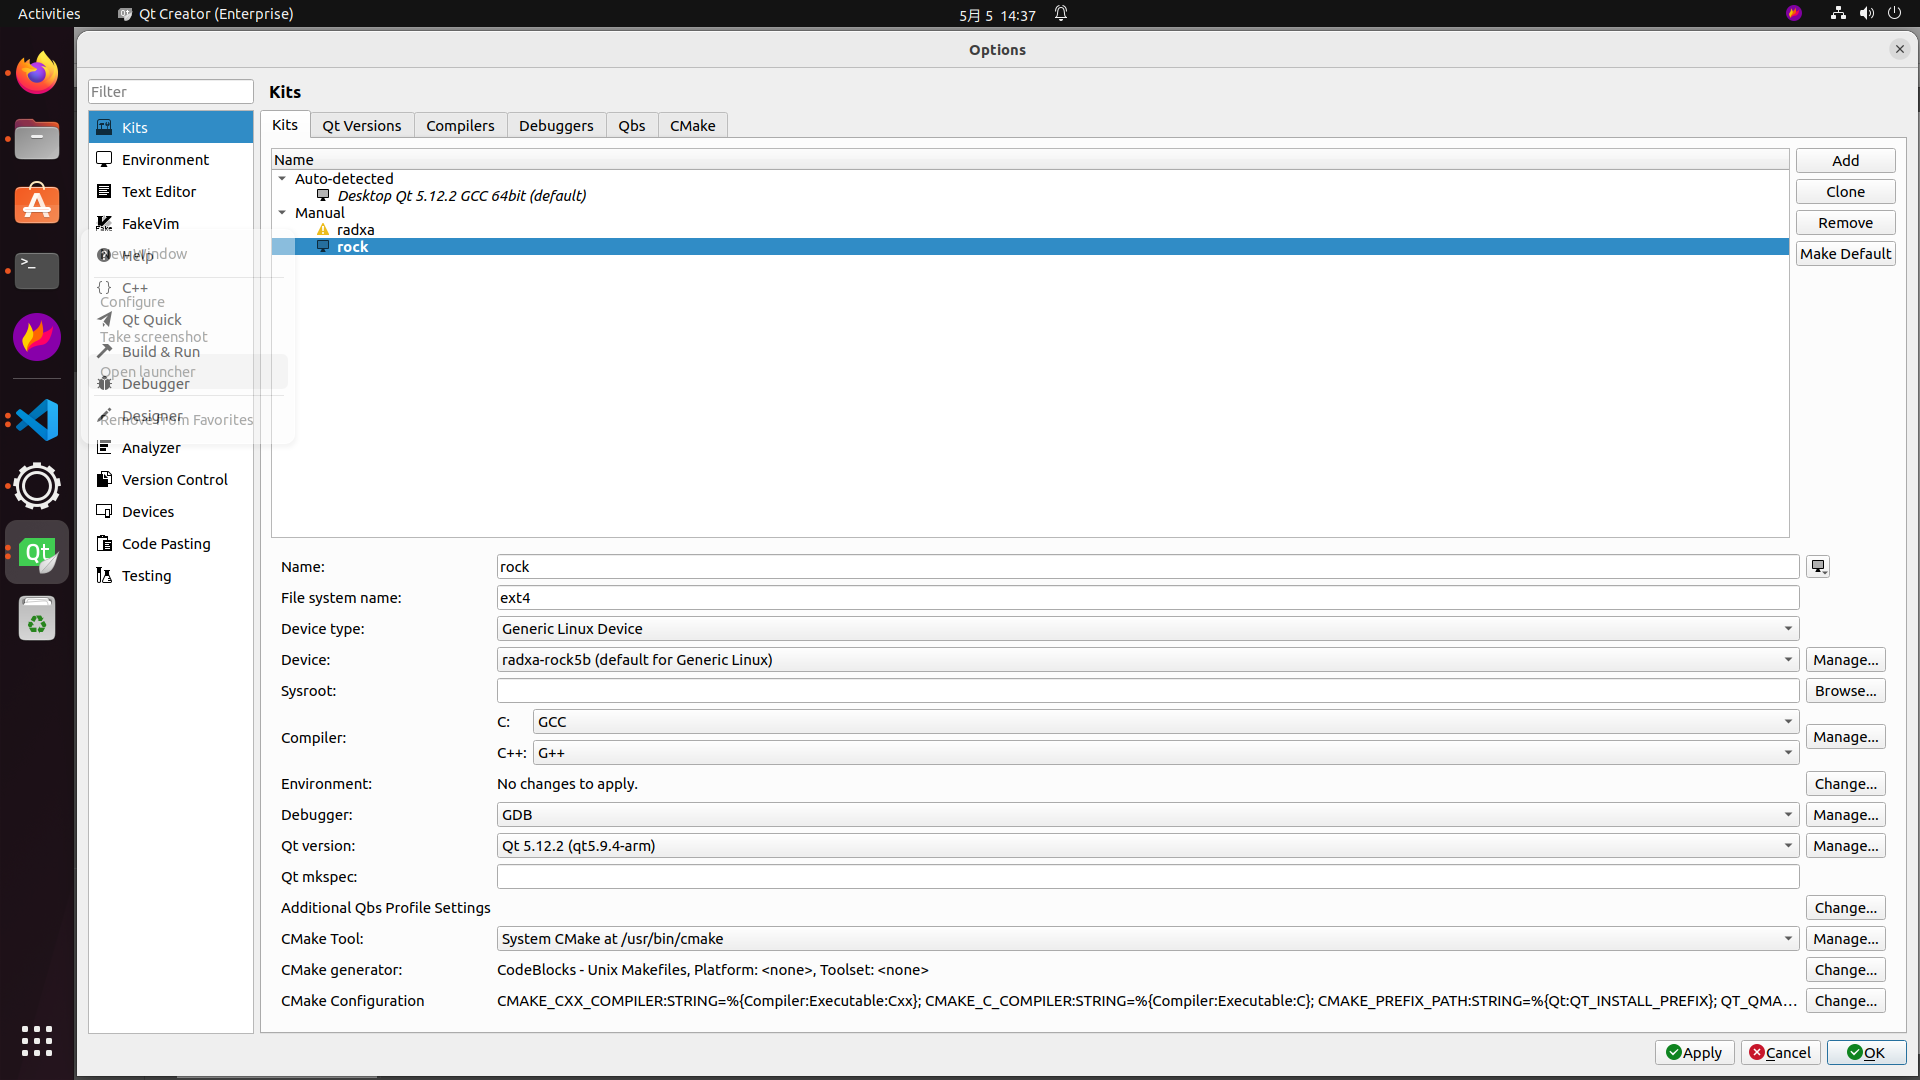
Task: Expand the Qt version combo box
Action: [1147, 846]
